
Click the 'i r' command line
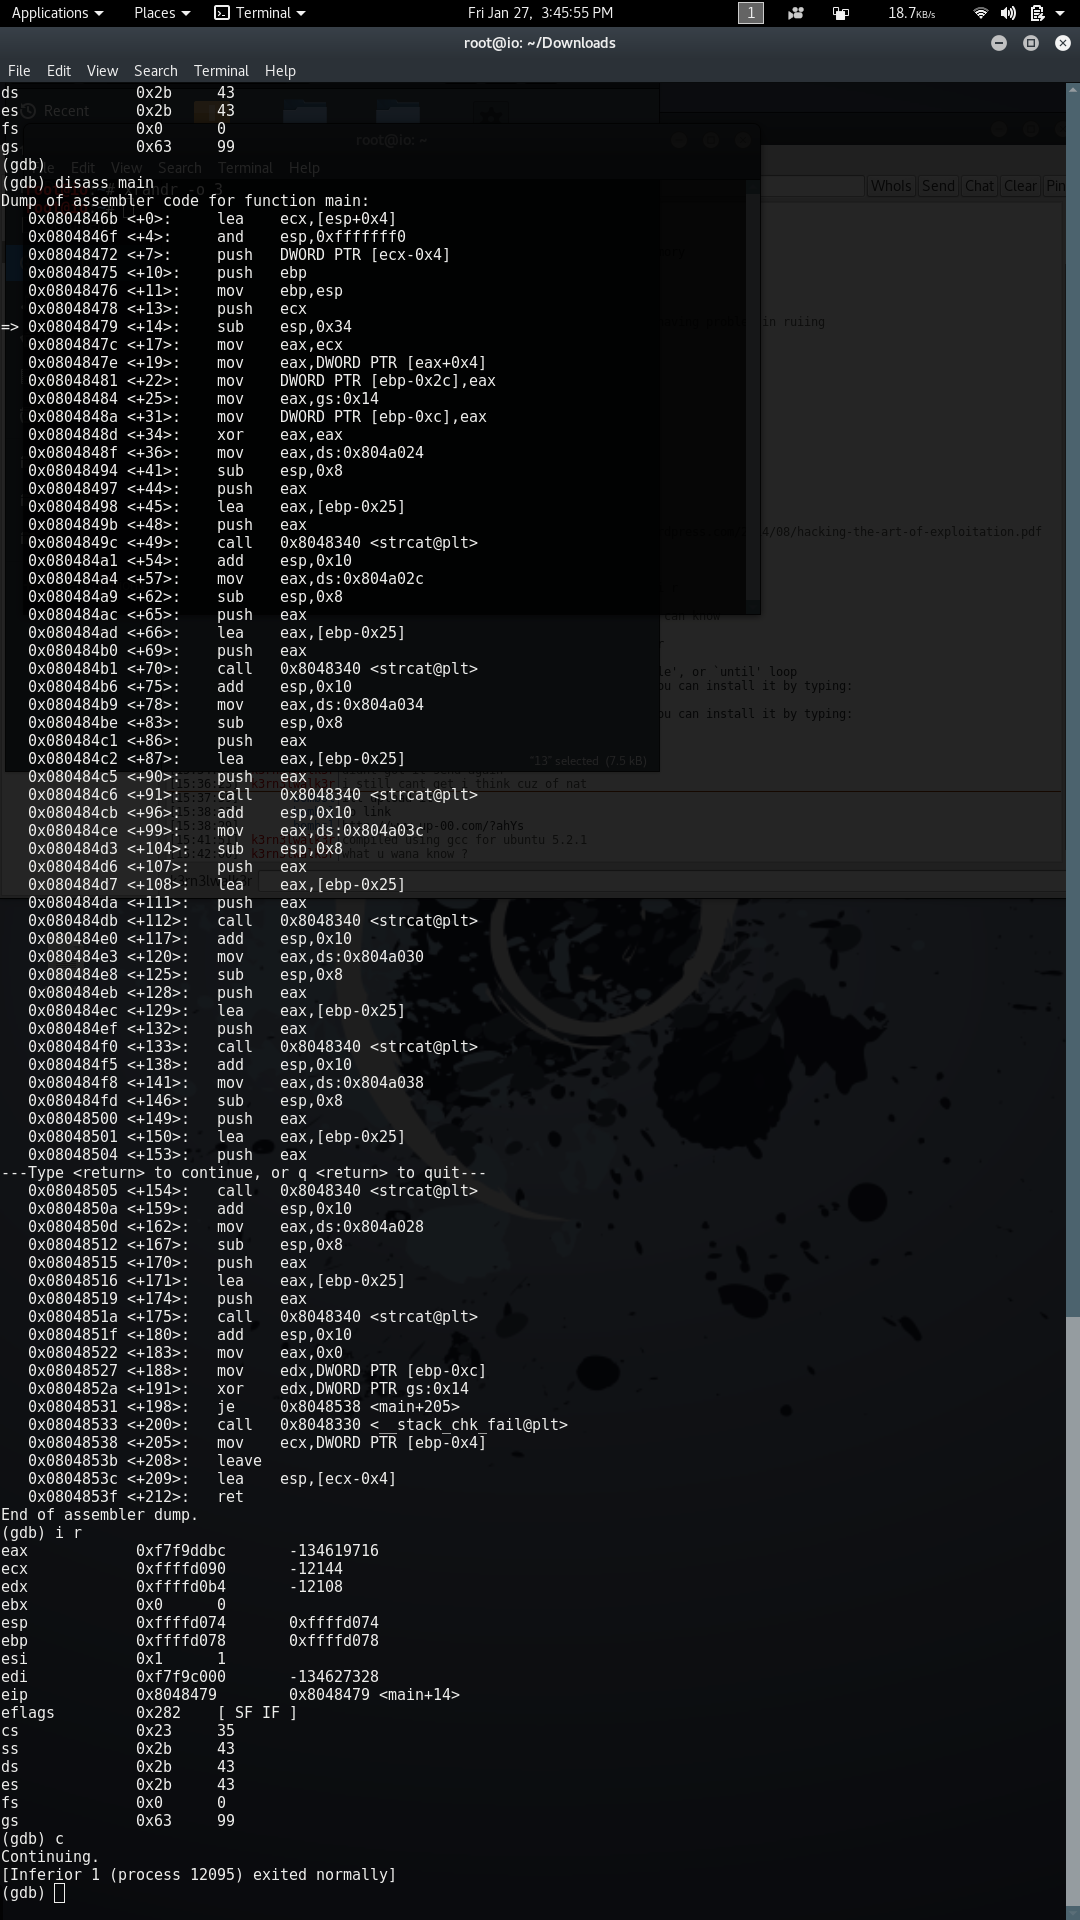(41, 1533)
